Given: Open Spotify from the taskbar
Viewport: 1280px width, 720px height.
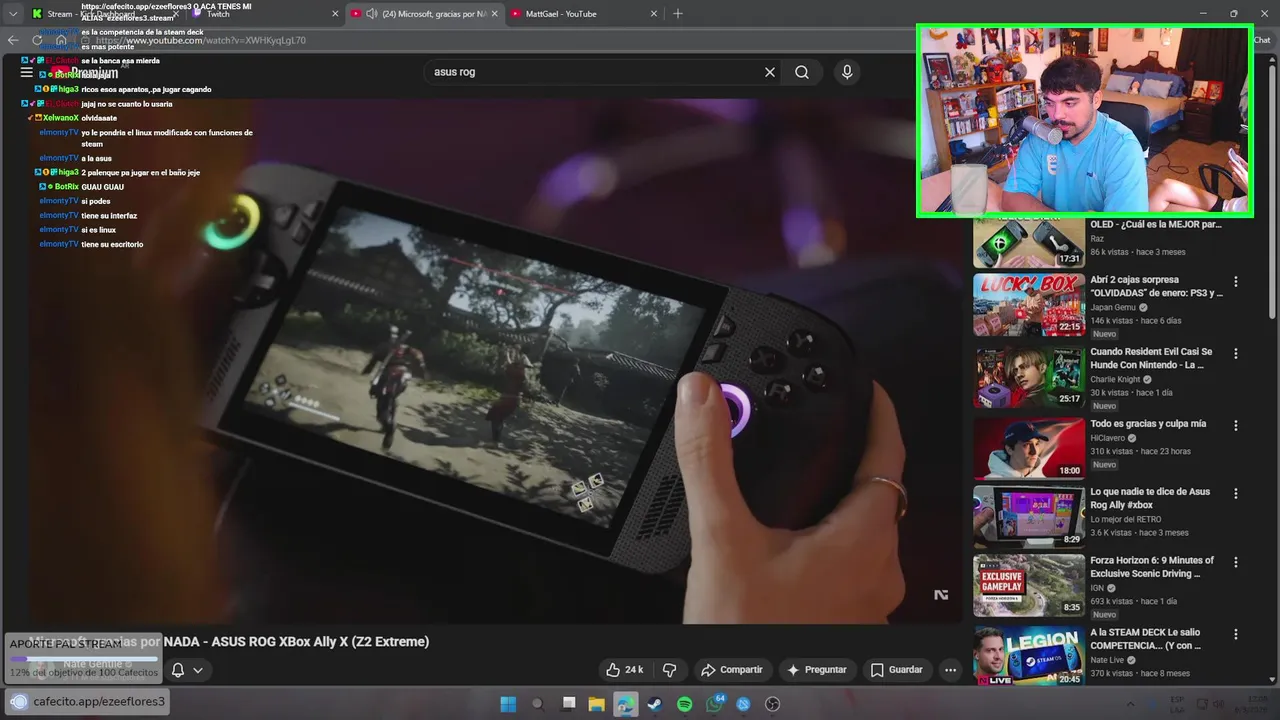Looking at the screenshot, I should coord(685,704).
